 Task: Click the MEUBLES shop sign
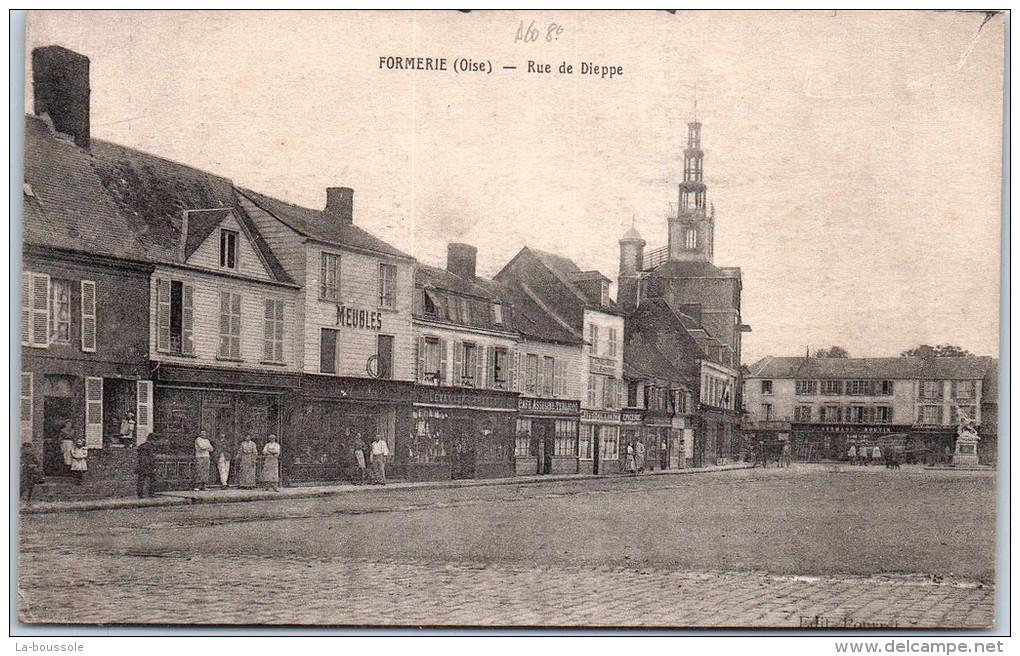click(358, 318)
